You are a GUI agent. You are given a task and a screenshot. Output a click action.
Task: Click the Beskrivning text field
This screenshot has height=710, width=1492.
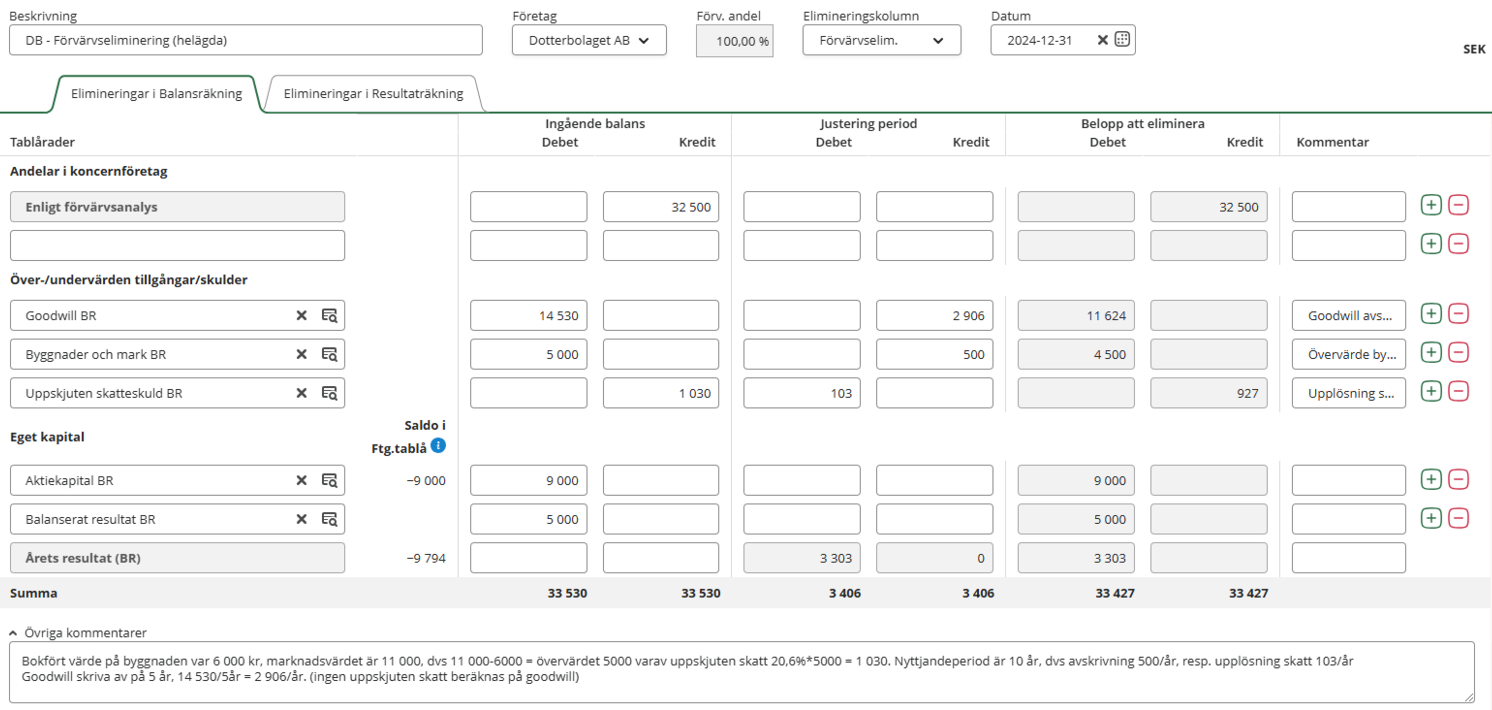(245, 40)
